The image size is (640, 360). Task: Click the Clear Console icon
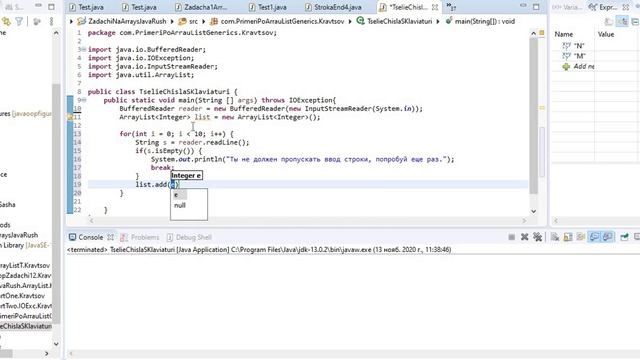click(555, 237)
